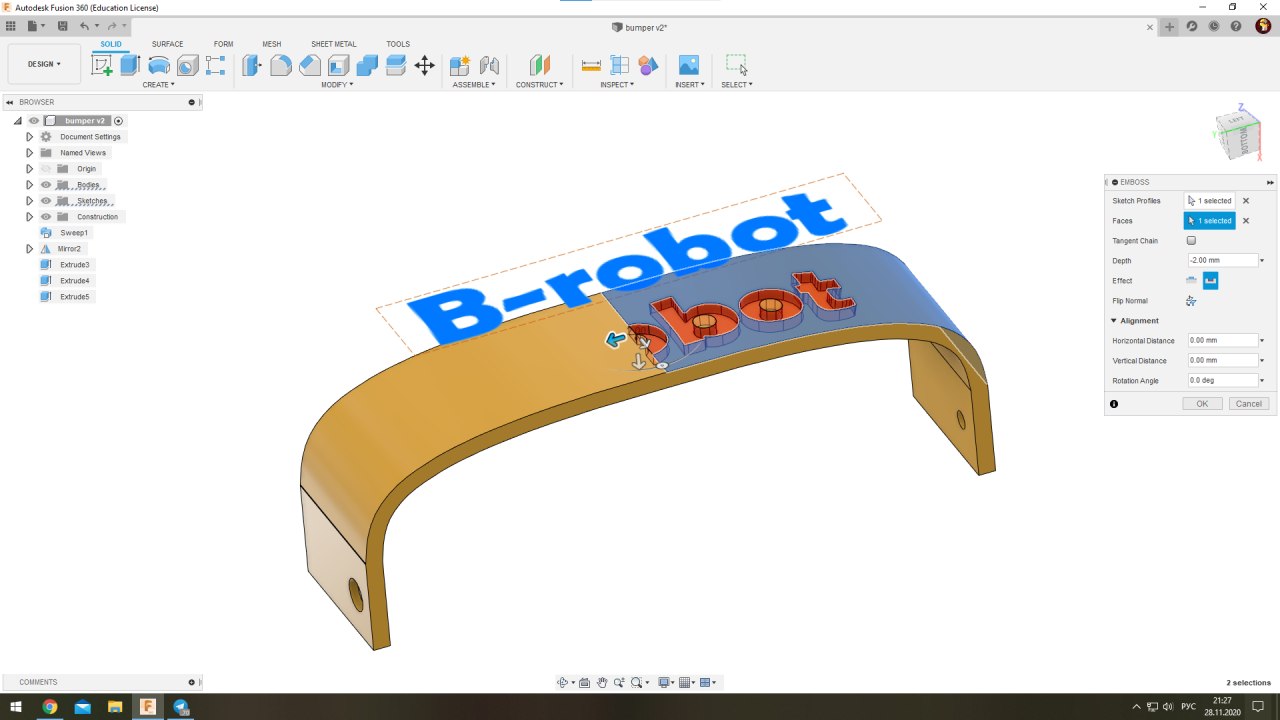Expand the Document Settings node
Image resolution: width=1280 pixels, height=720 pixels.
pyautogui.click(x=30, y=137)
